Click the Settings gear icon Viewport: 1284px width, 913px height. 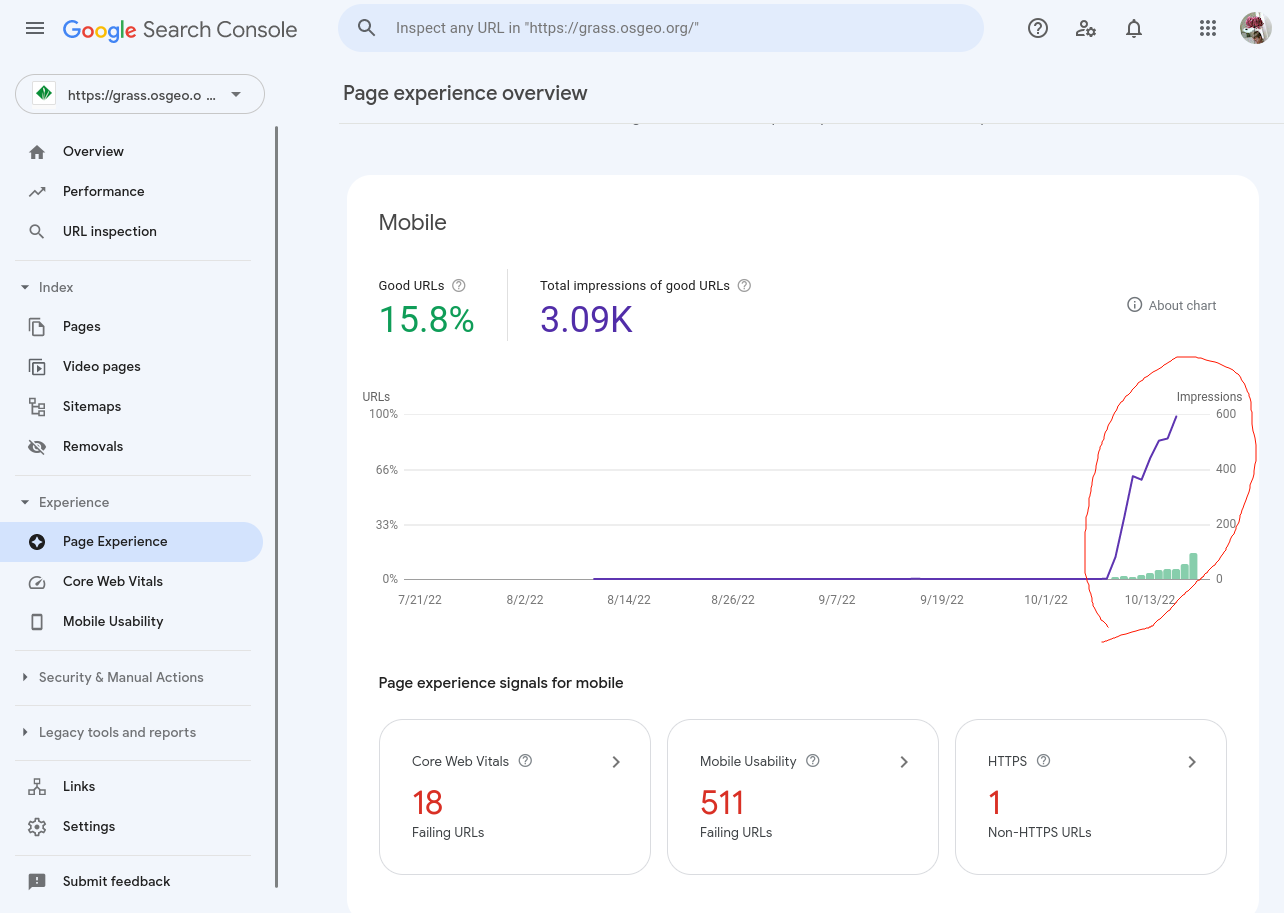(37, 827)
